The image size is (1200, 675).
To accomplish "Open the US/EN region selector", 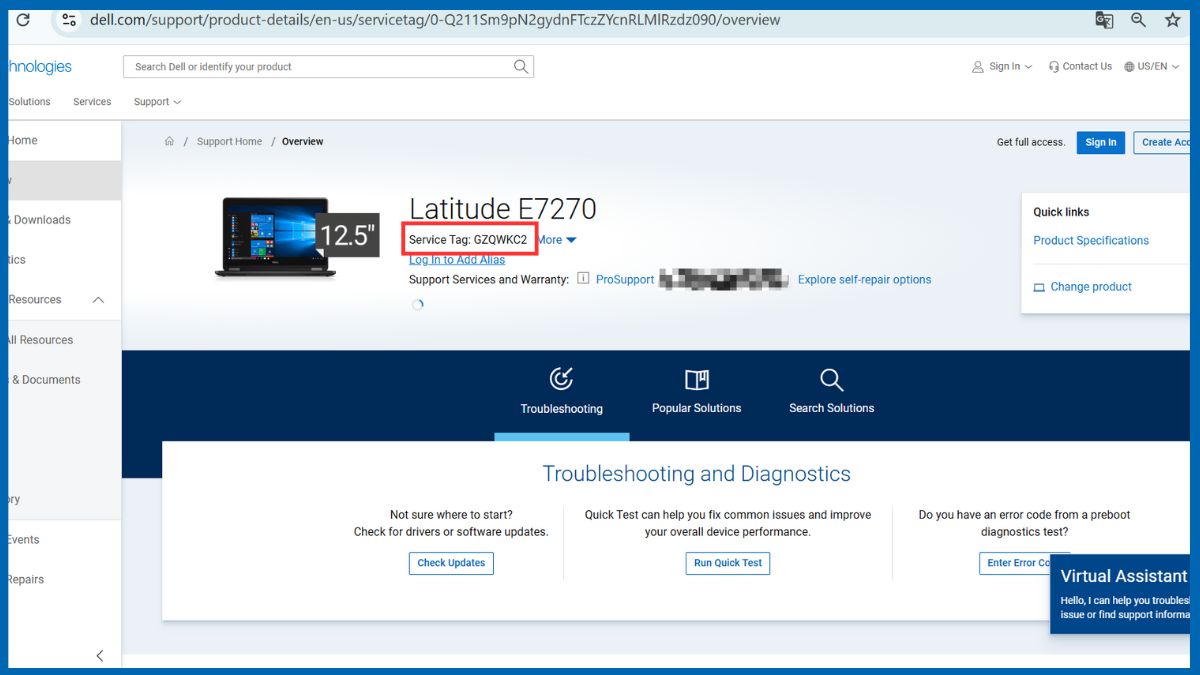I will [x=1152, y=66].
